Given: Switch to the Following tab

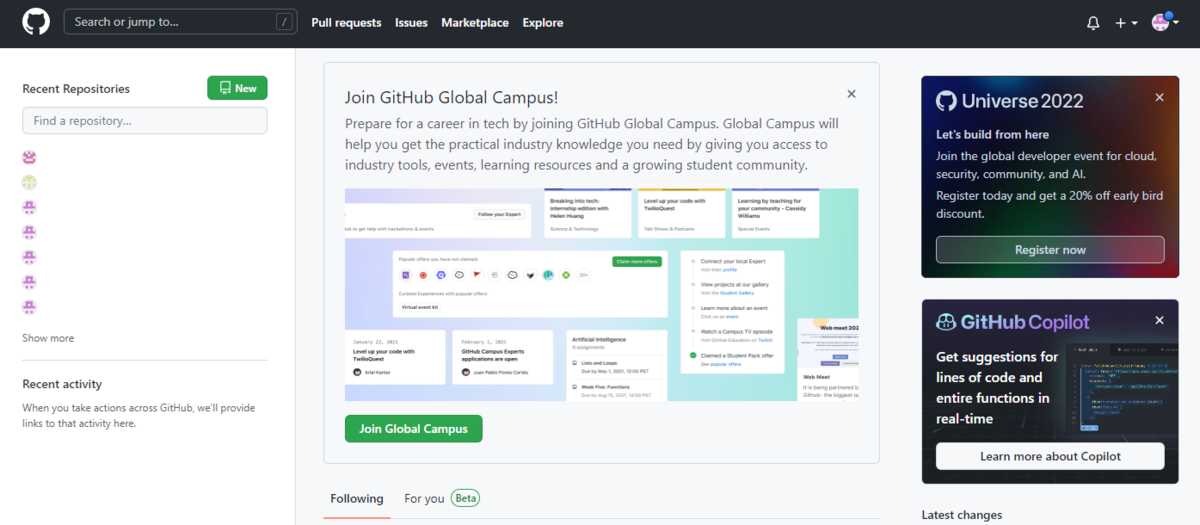Looking at the screenshot, I should coord(357,498).
